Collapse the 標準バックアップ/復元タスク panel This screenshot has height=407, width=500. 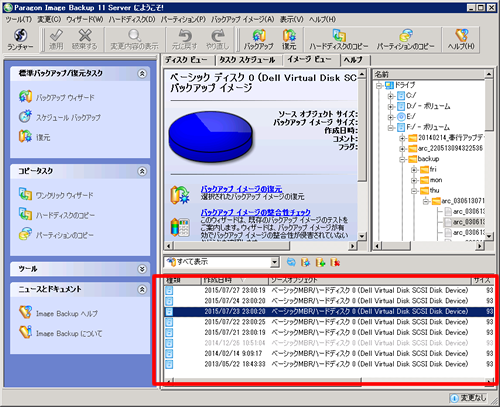pyautogui.click(x=142, y=74)
